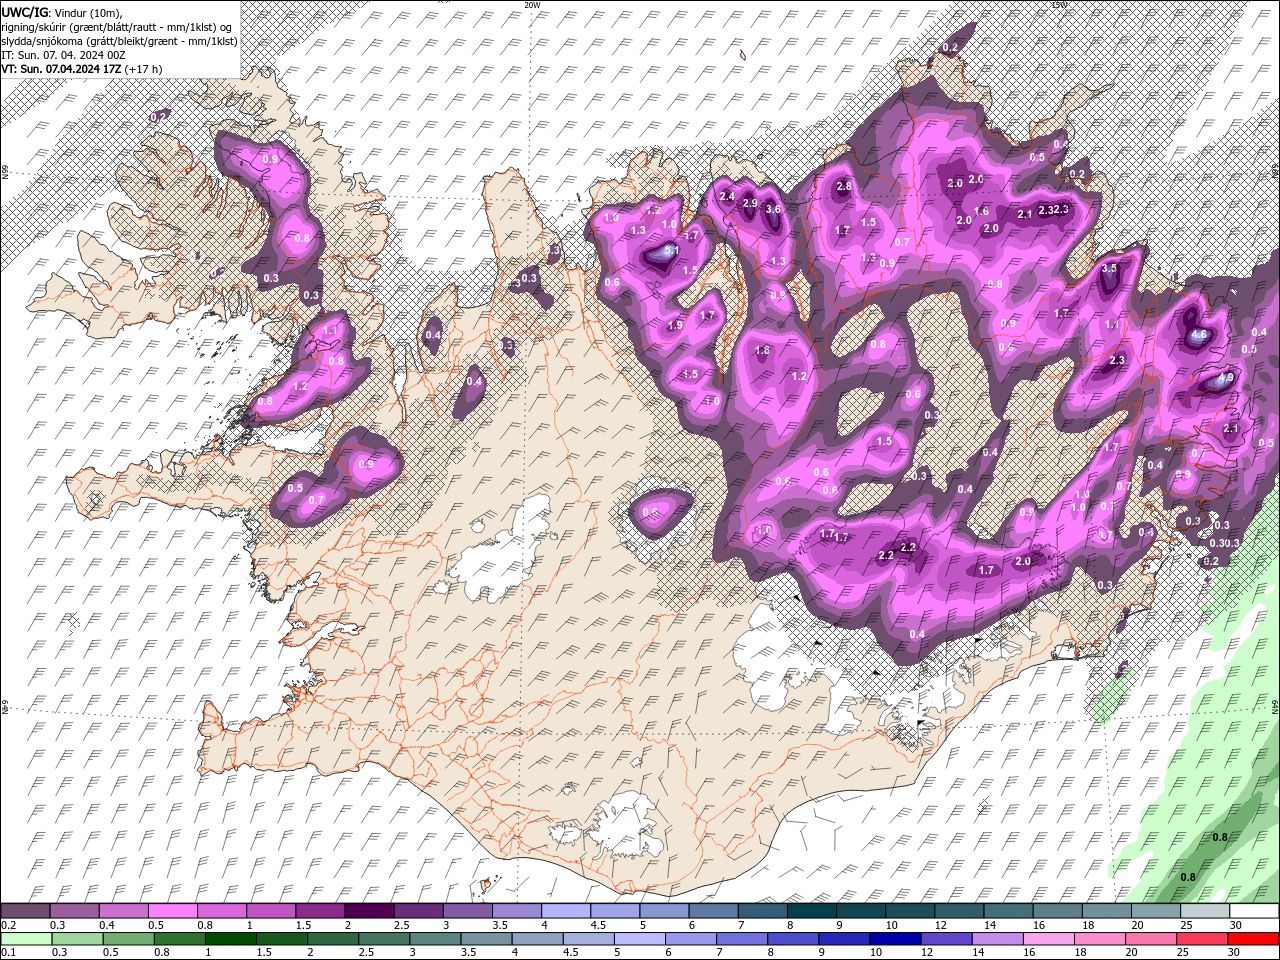Select top legend swatch between 4 and 4.5

pos(566,911)
